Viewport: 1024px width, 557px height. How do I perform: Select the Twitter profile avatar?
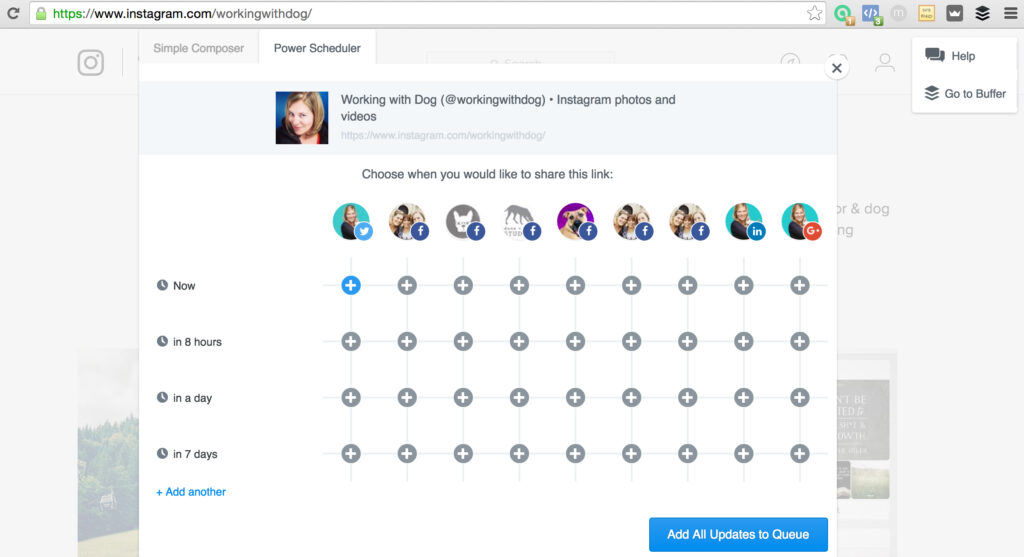pos(352,221)
